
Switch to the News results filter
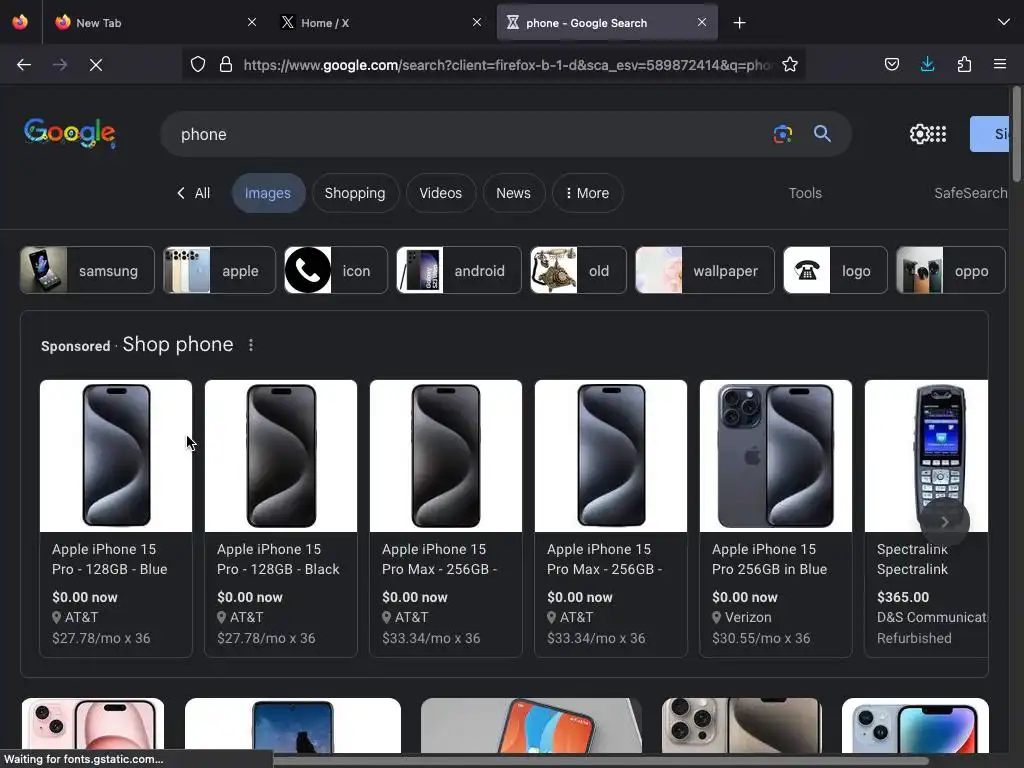tap(513, 193)
